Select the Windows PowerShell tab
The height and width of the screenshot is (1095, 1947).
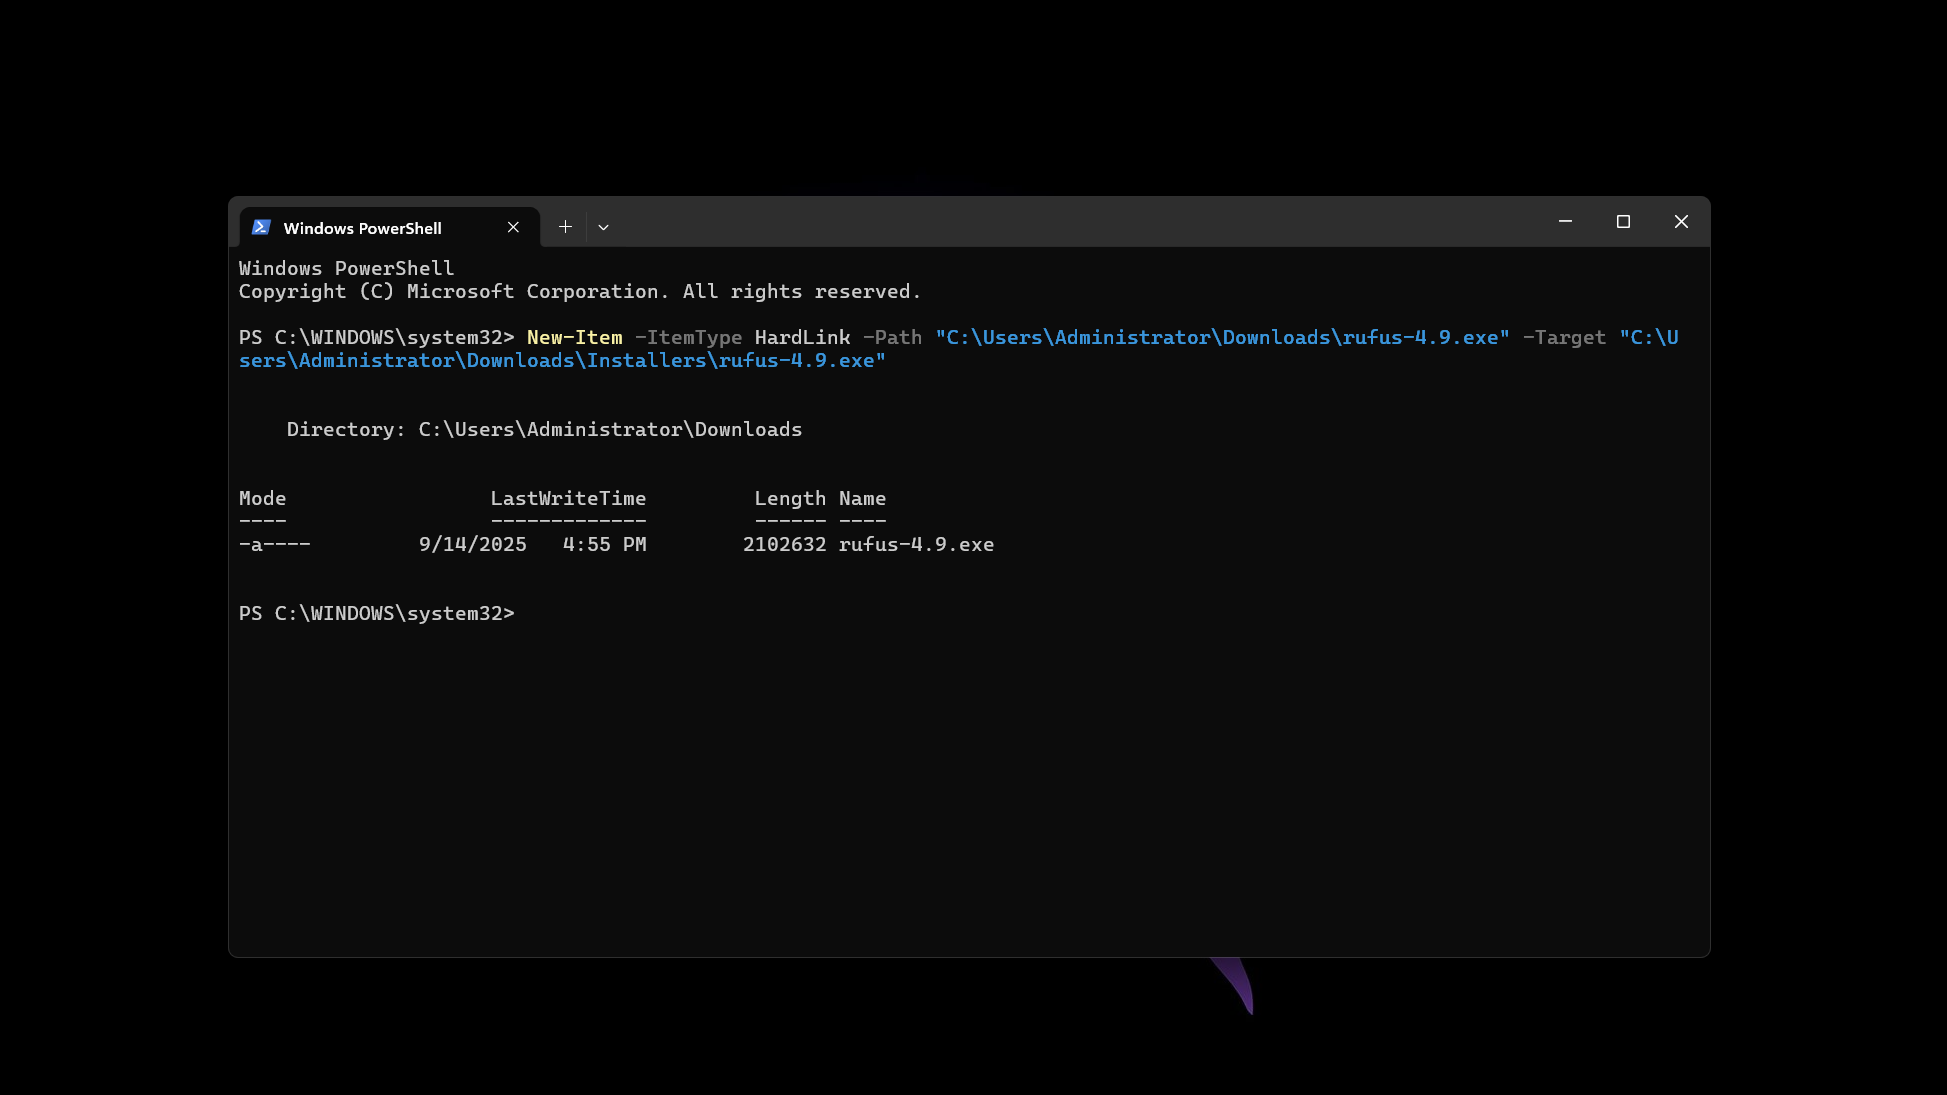(390, 227)
